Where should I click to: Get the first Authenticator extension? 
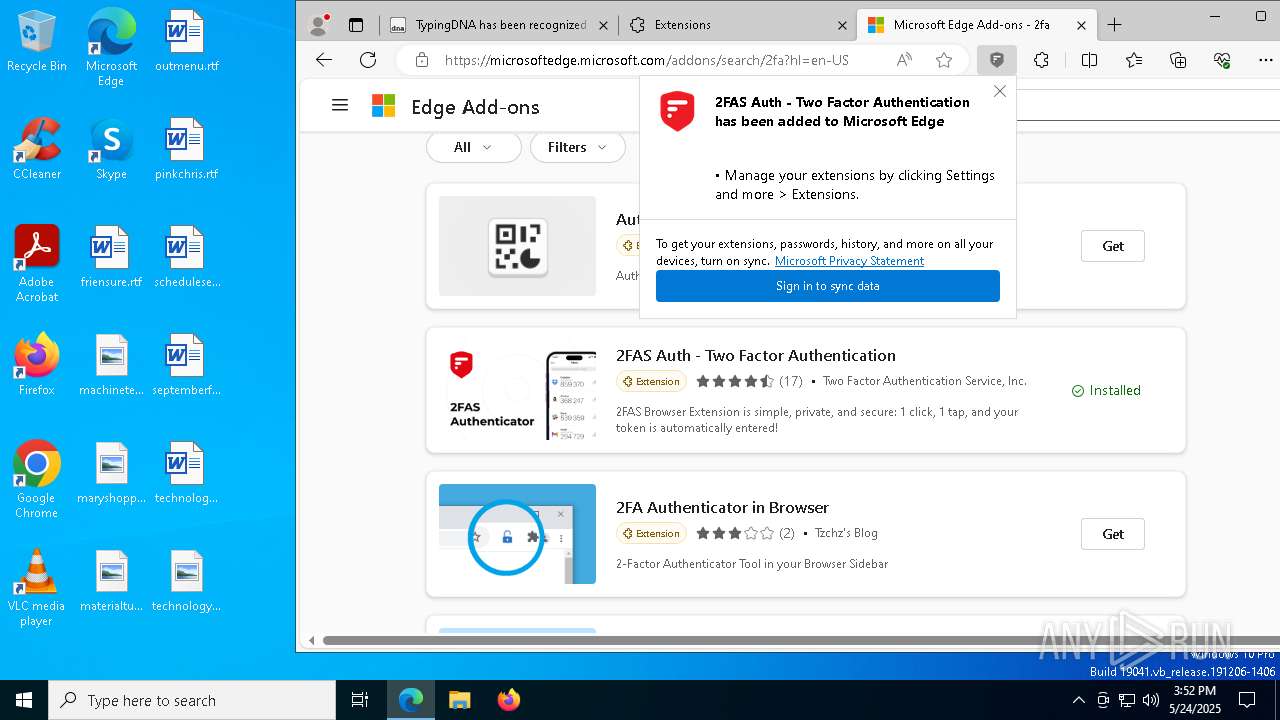click(1113, 246)
